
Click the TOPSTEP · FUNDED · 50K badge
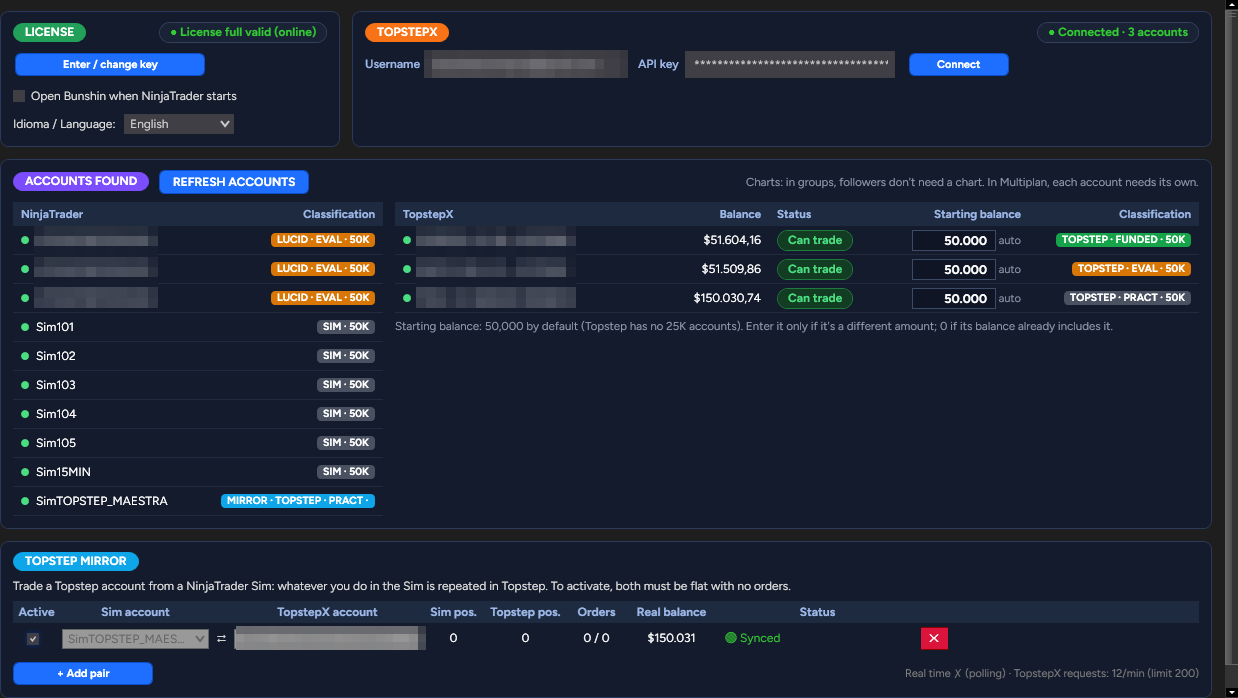(x=1123, y=240)
